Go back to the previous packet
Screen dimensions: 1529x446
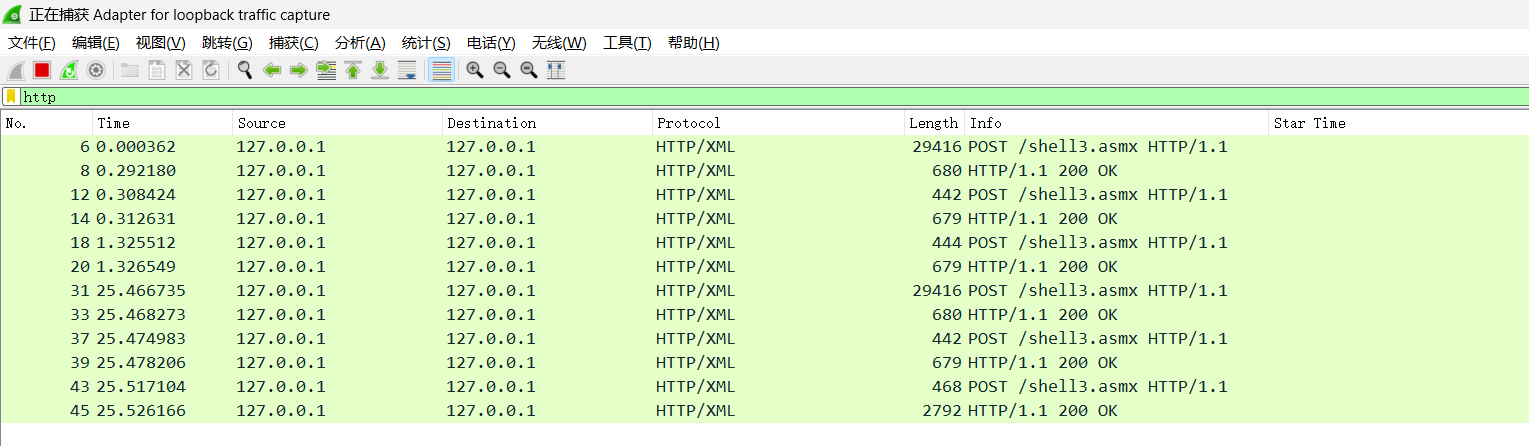[271, 70]
